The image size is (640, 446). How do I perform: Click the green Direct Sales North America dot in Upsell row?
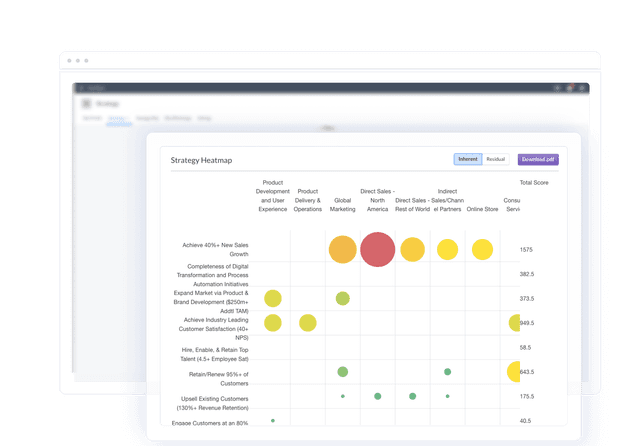point(378,396)
